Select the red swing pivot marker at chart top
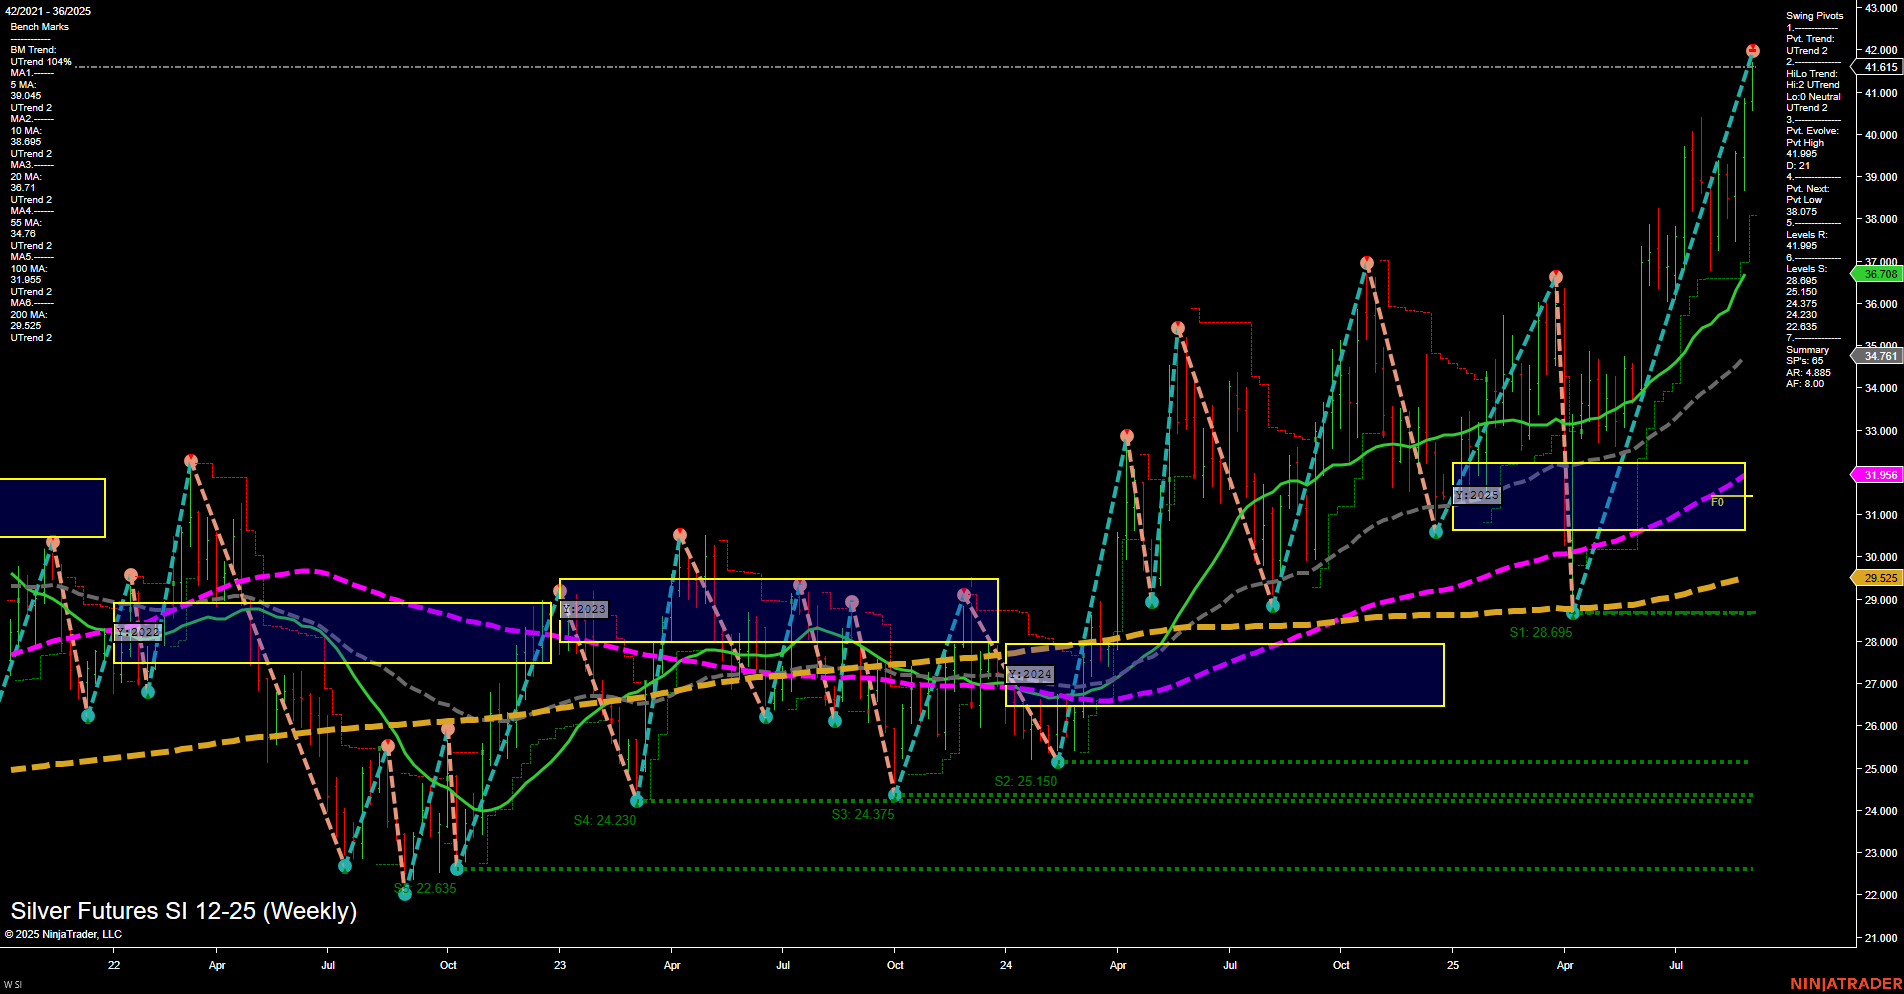Viewport: 1904px width, 994px height. pos(1751,49)
